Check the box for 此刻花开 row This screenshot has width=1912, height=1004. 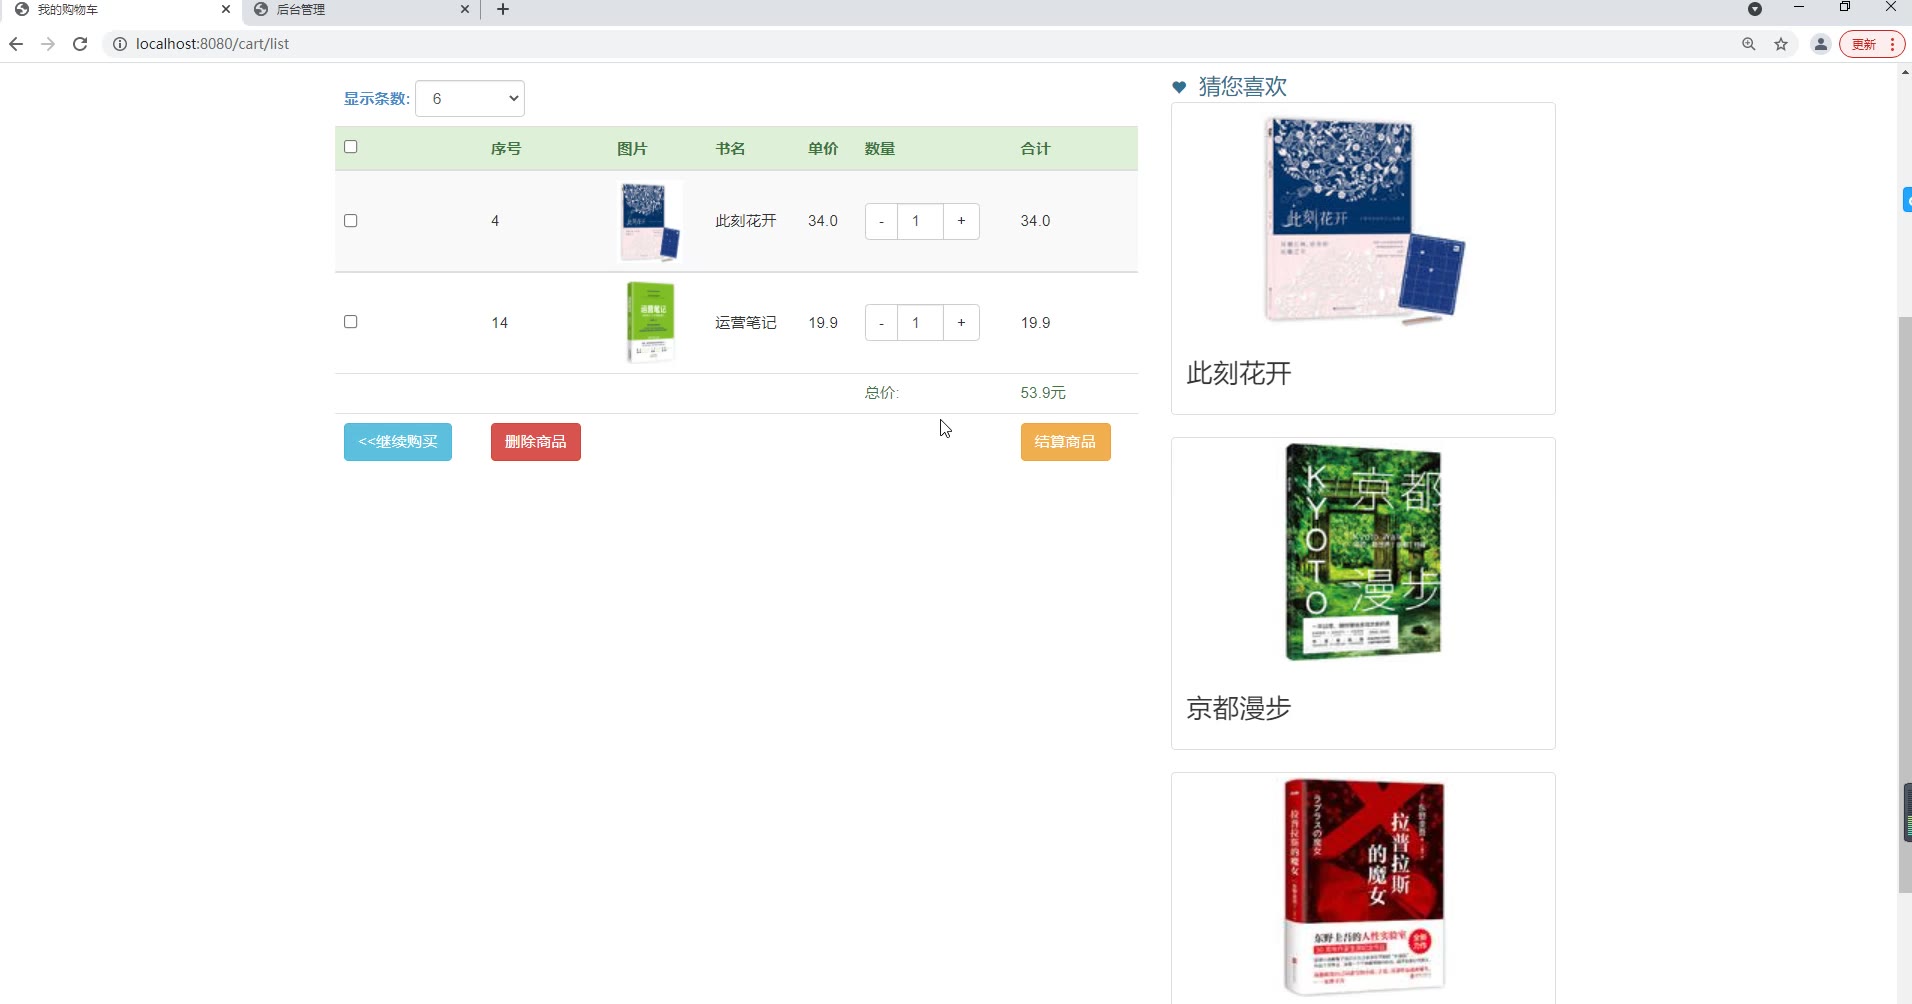click(351, 221)
